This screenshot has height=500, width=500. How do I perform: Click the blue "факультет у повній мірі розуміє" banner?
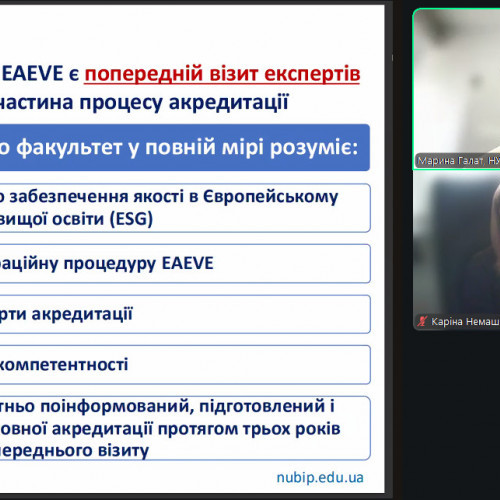tap(185, 148)
